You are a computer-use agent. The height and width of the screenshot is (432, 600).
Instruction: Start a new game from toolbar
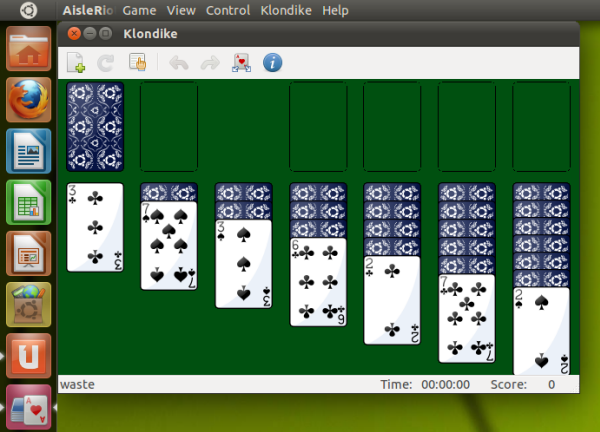[x=77, y=63]
